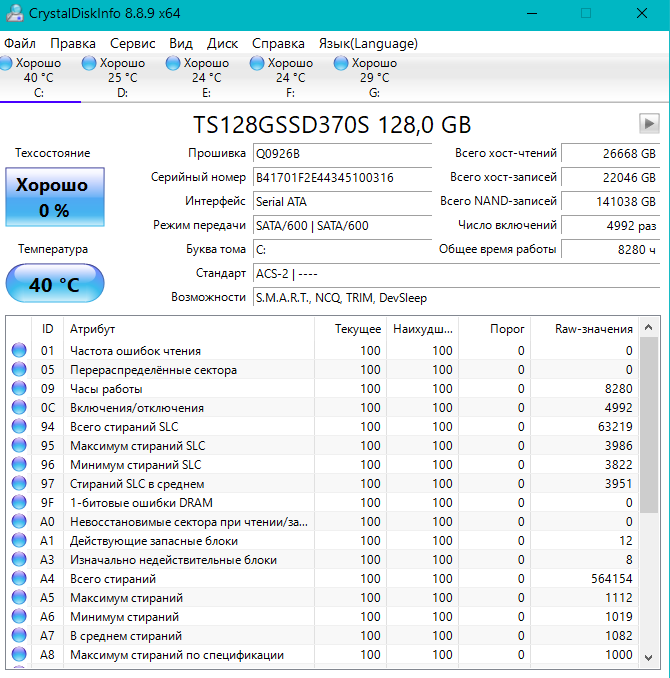Switch to drive D: tab
670x678 pixels.
click(122, 77)
